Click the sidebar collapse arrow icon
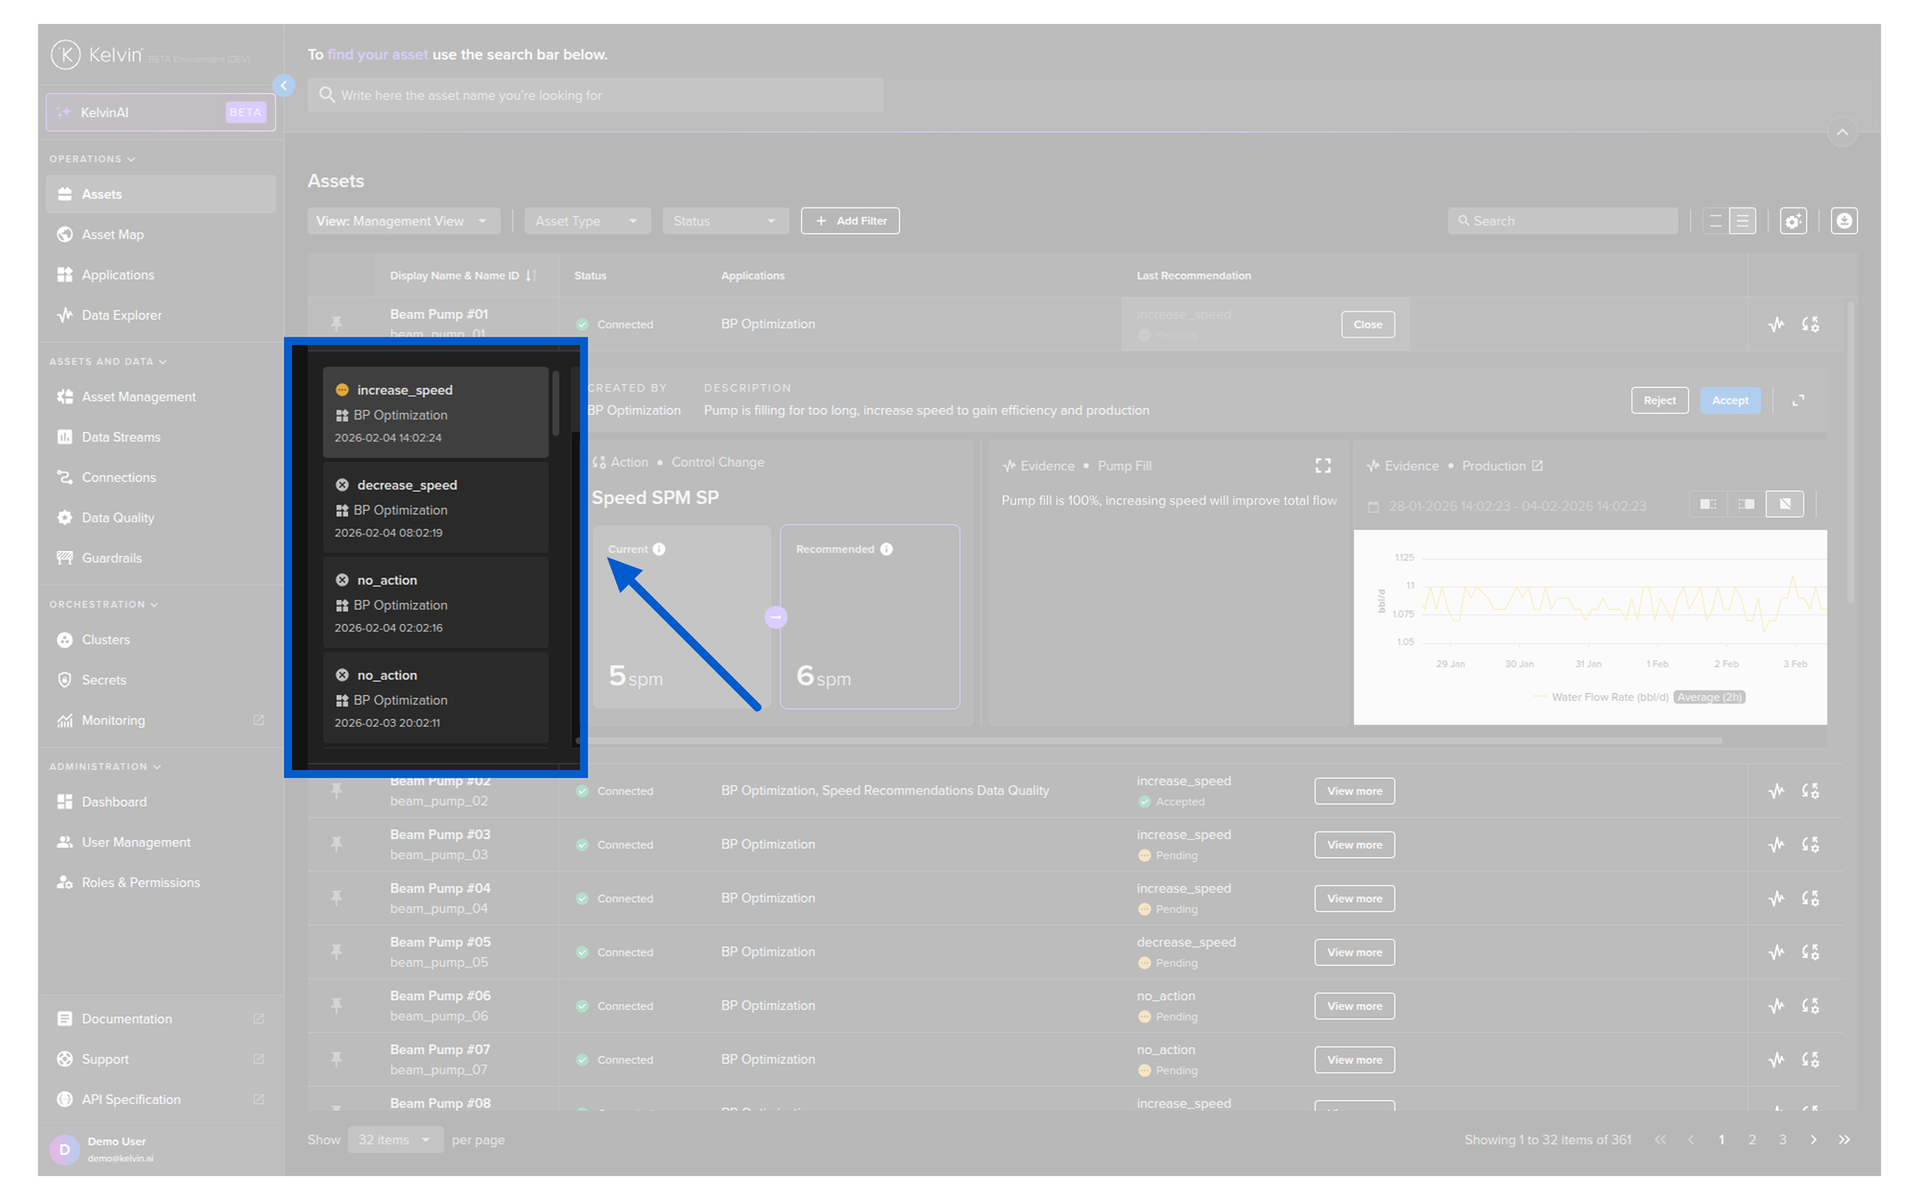 point(284,86)
